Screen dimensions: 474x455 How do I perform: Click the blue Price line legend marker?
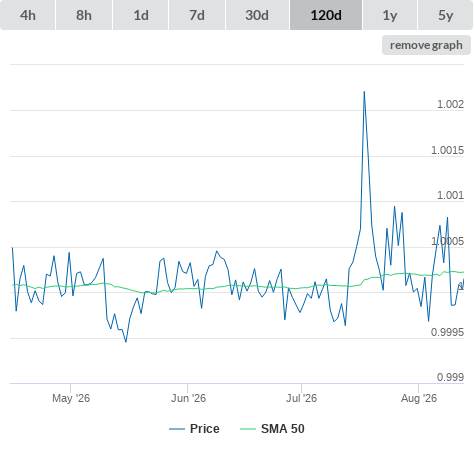[177, 429]
